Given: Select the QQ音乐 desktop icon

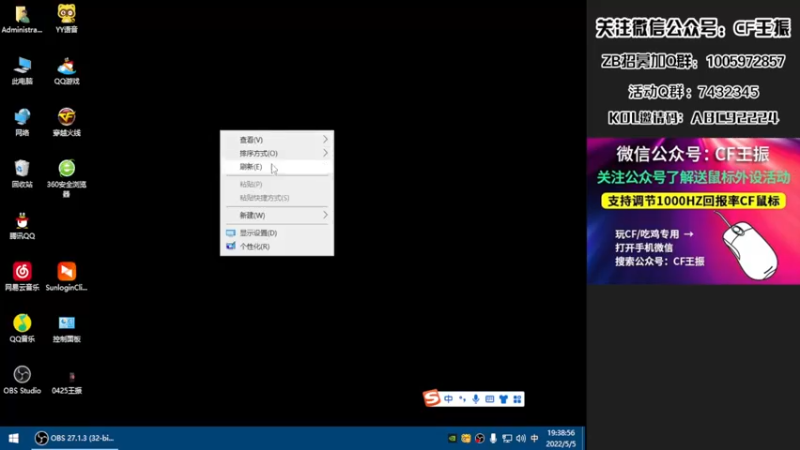Looking at the screenshot, I should (22, 329).
